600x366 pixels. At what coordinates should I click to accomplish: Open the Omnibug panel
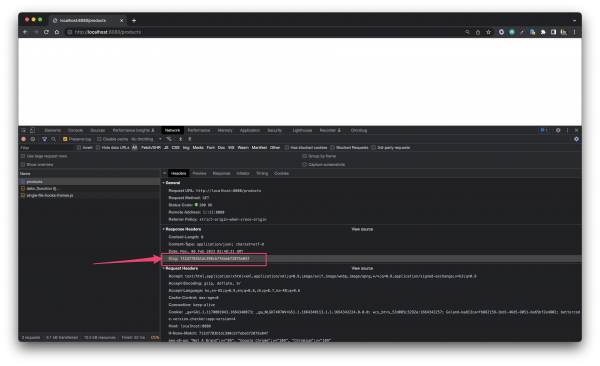click(x=359, y=130)
